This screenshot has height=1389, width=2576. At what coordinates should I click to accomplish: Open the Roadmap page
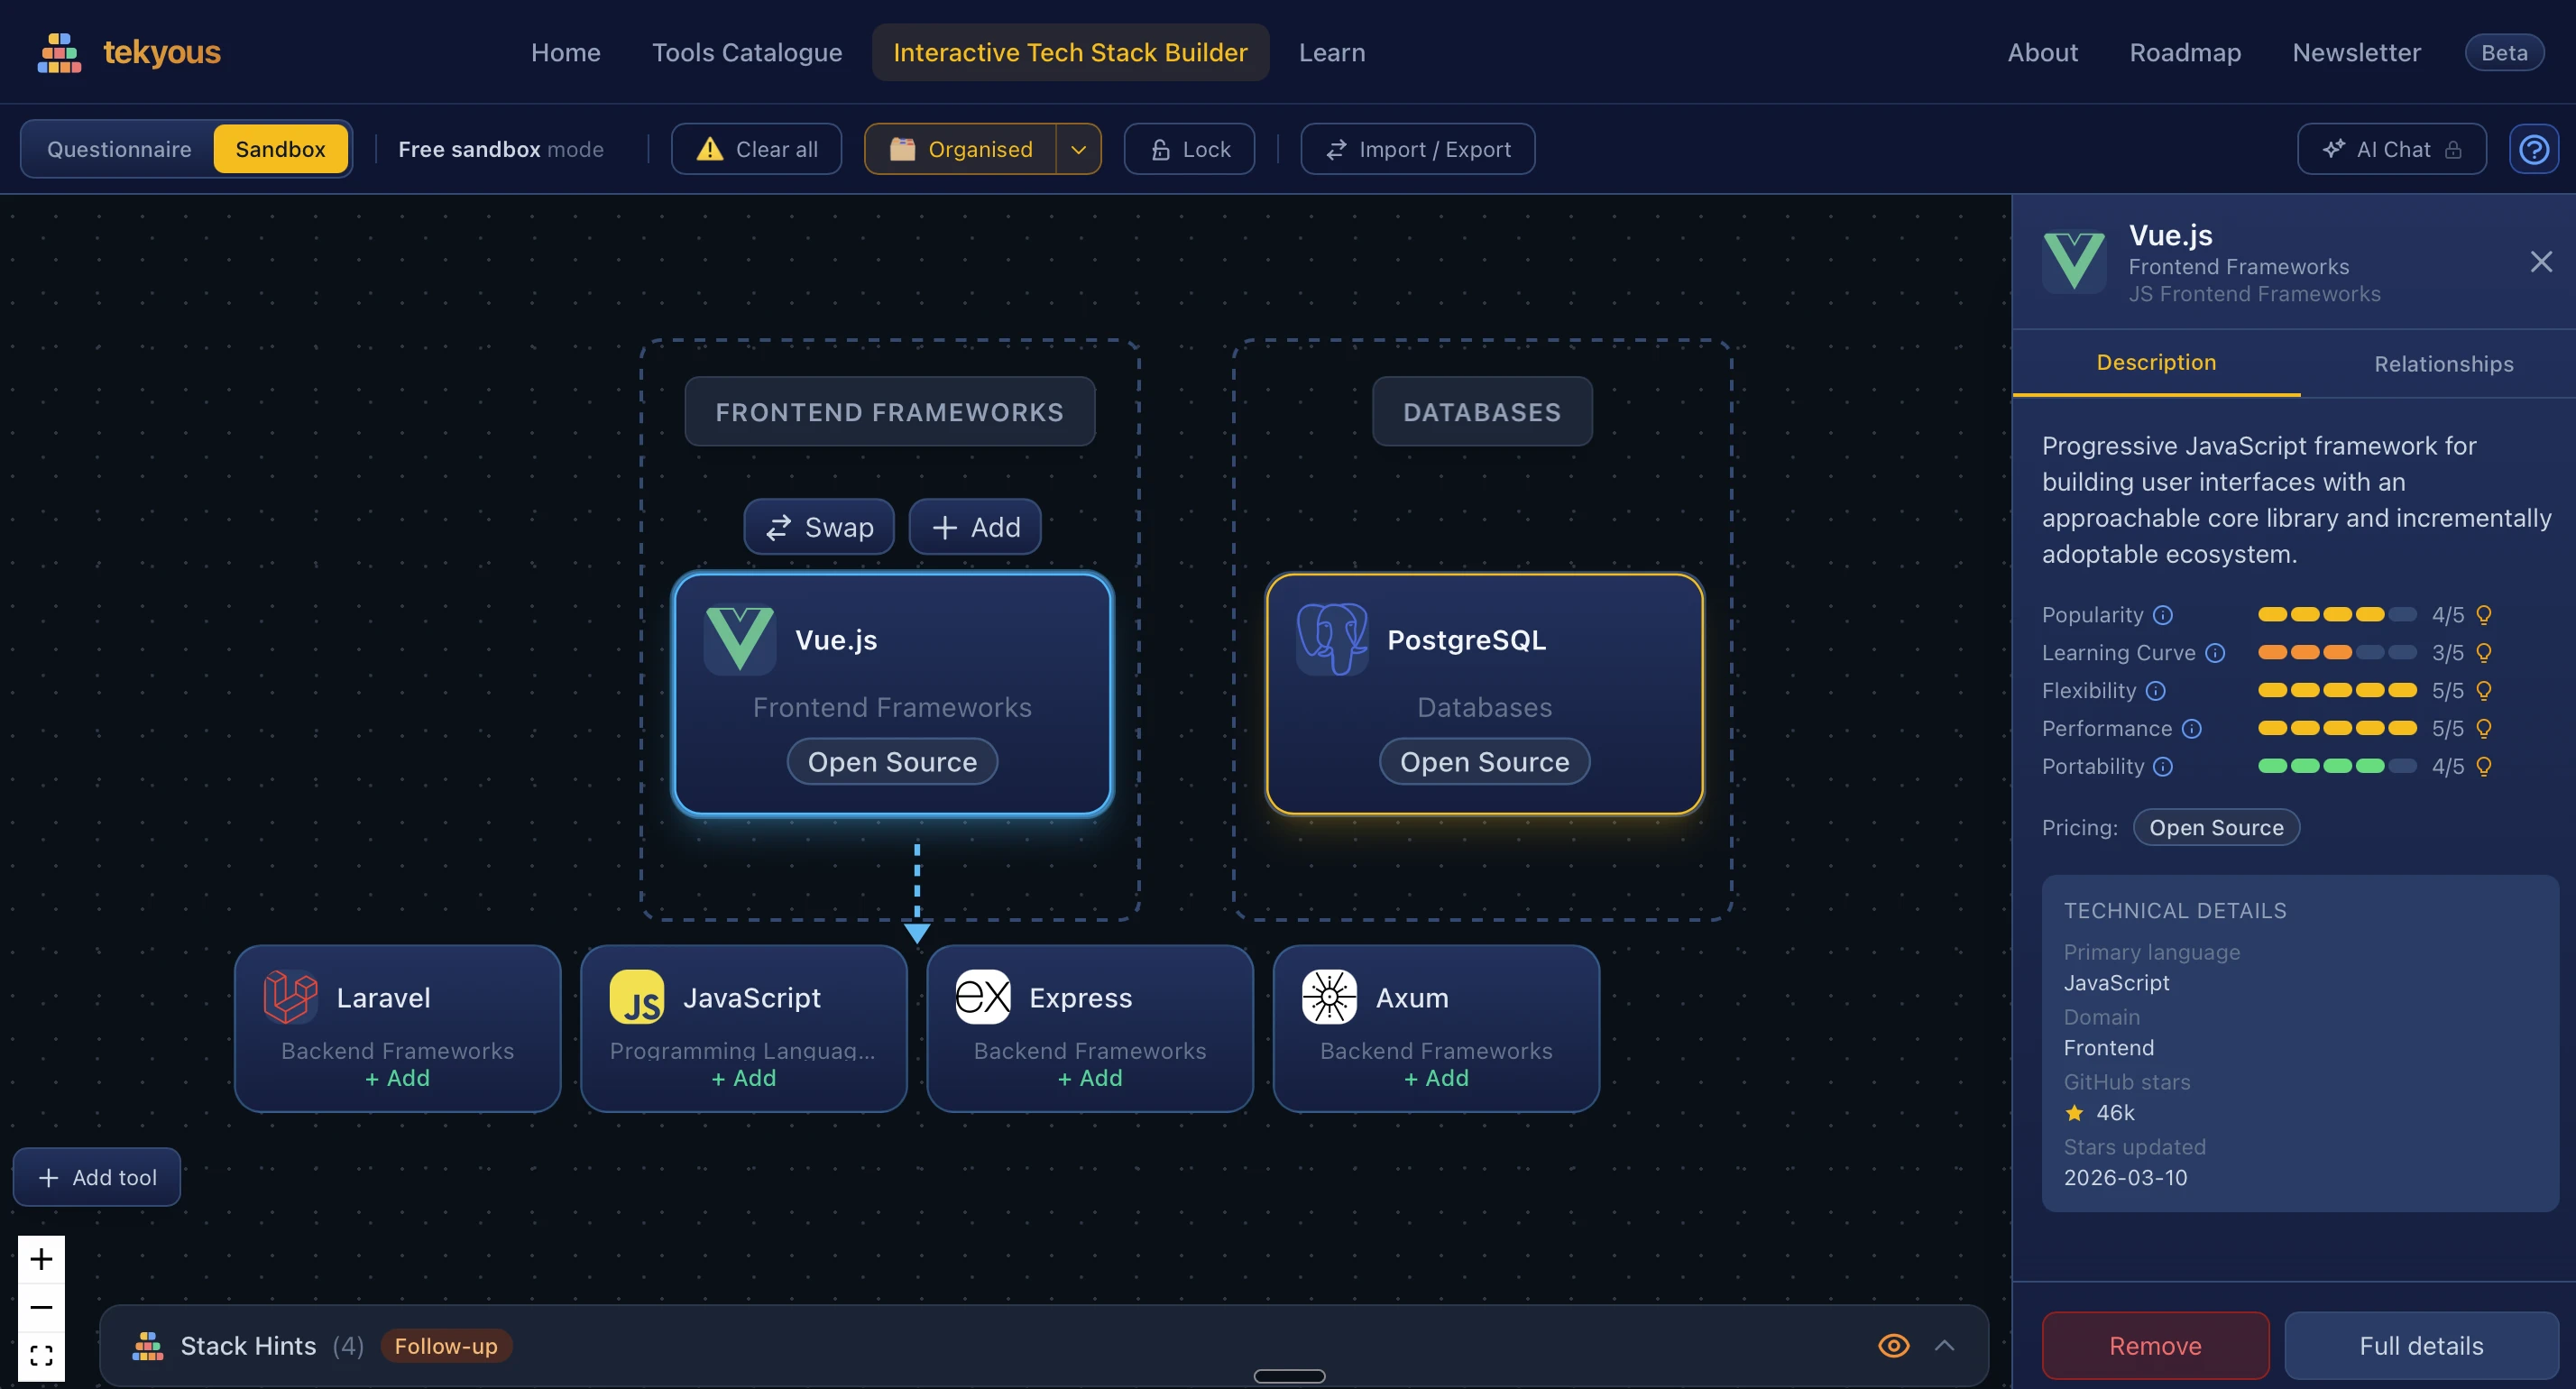[x=2185, y=52]
